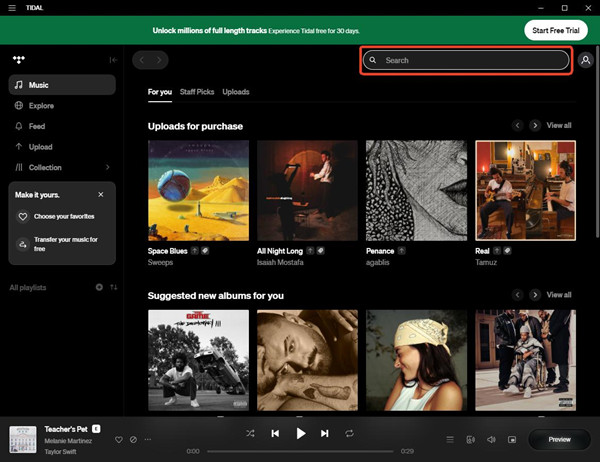Select Music in the sidebar
This screenshot has height=462, width=600.
pos(62,85)
